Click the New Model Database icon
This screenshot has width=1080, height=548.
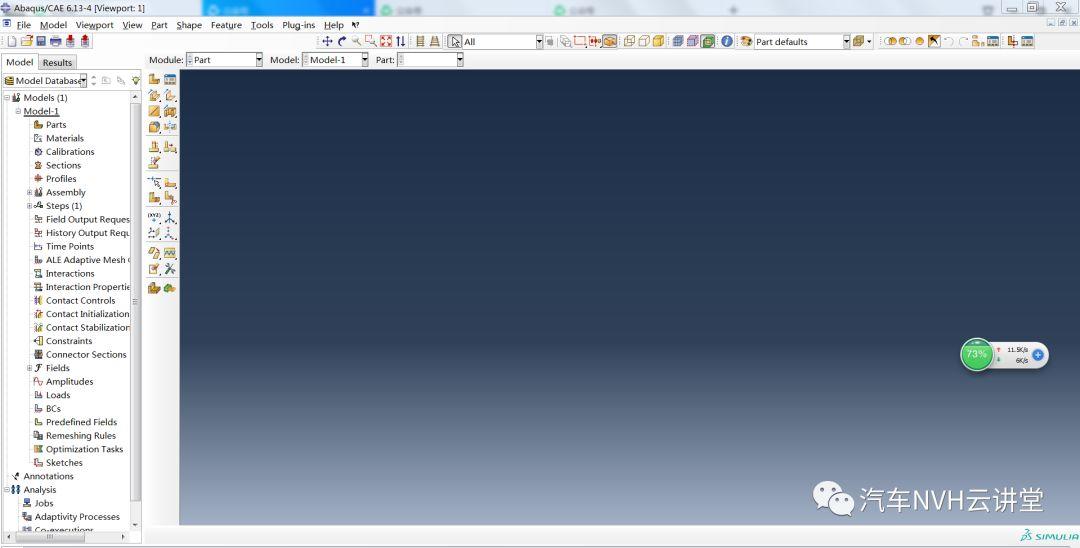[x=12, y=41]
